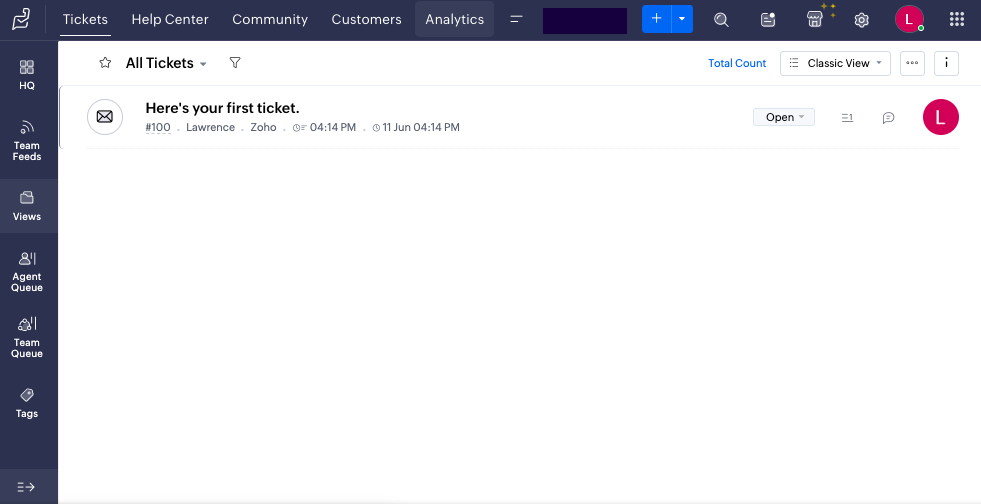Open the Customers tab
The height and width of the screenshot is (504, 981).
coord(366,19)
